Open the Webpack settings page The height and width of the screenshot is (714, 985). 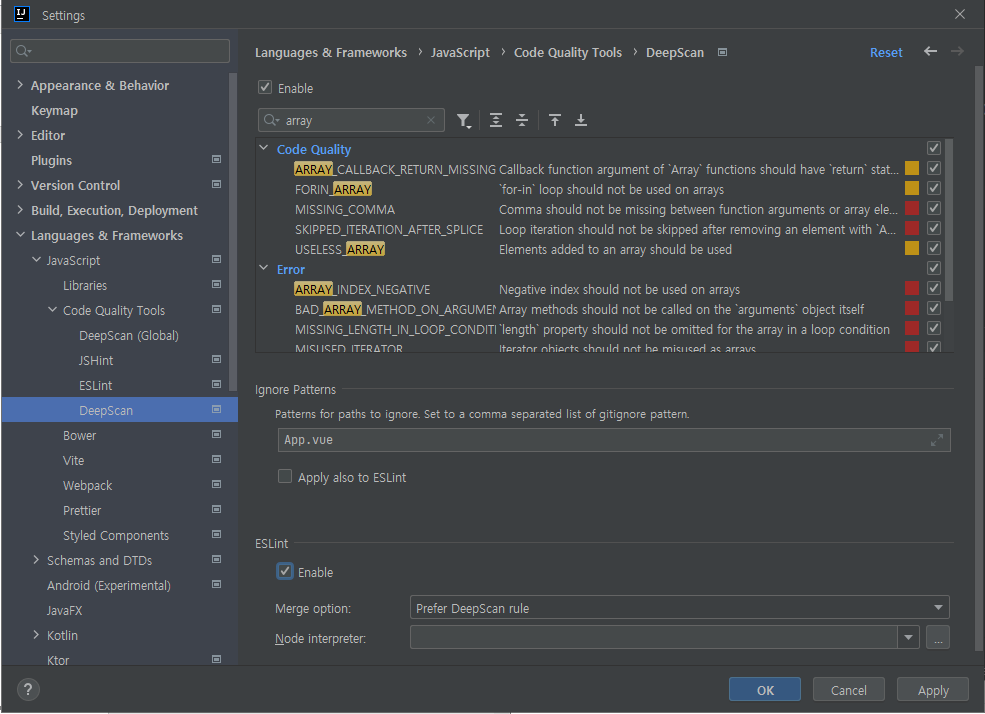point(87,485)
